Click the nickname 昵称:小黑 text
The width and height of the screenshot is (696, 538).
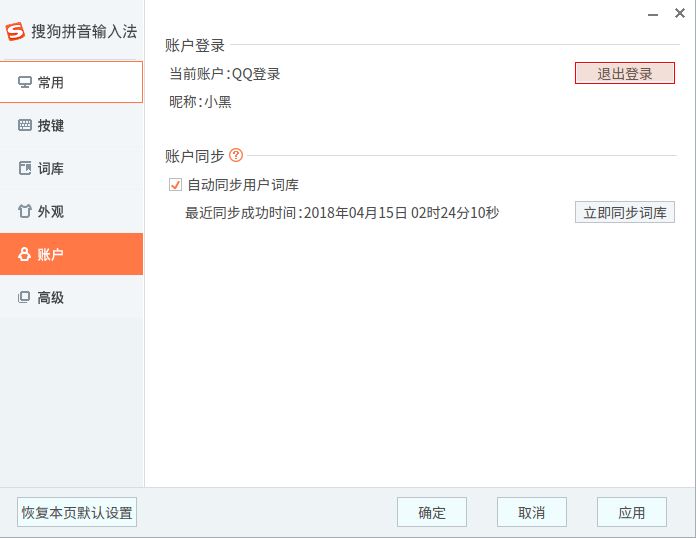point(200,102)
